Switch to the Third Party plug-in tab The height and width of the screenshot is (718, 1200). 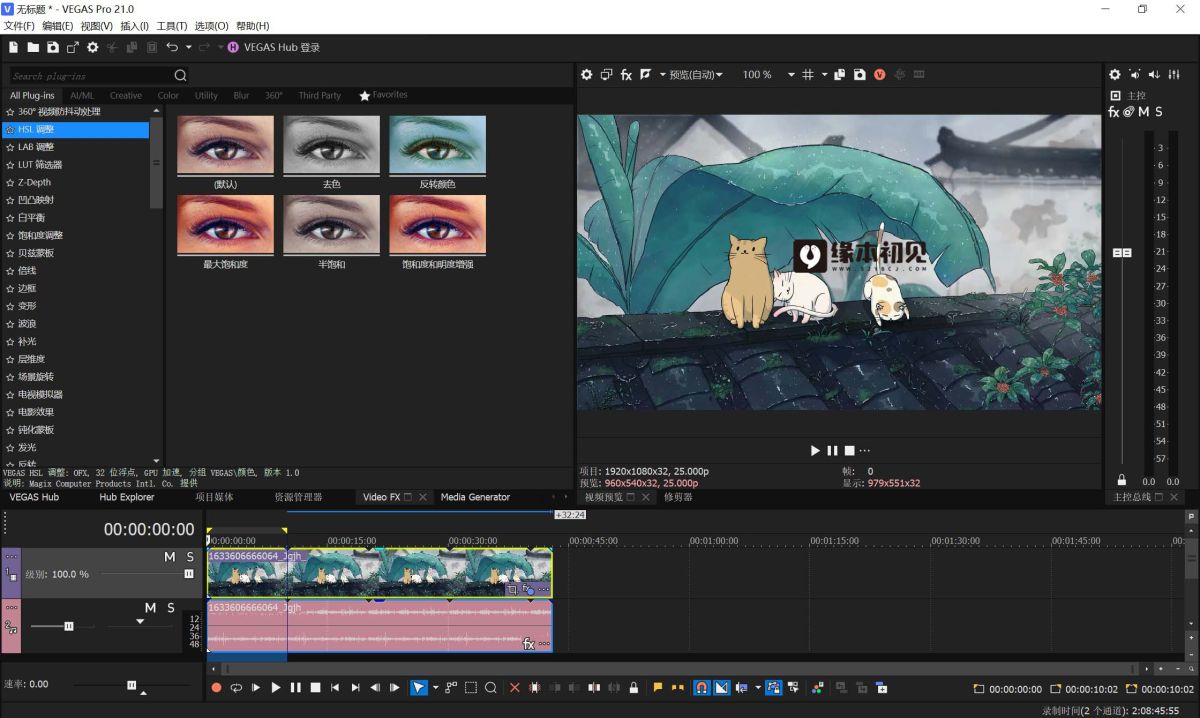319,95
